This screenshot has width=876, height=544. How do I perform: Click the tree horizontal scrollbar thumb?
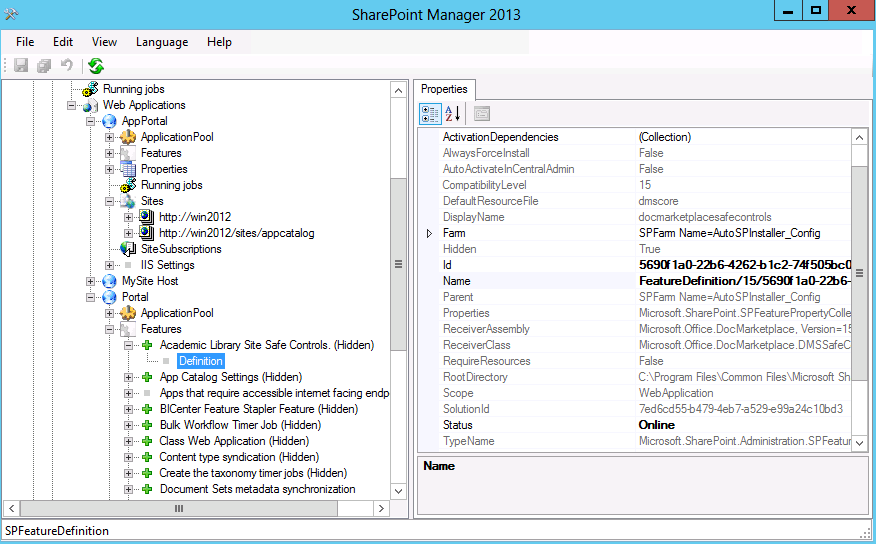pos(179,508)
